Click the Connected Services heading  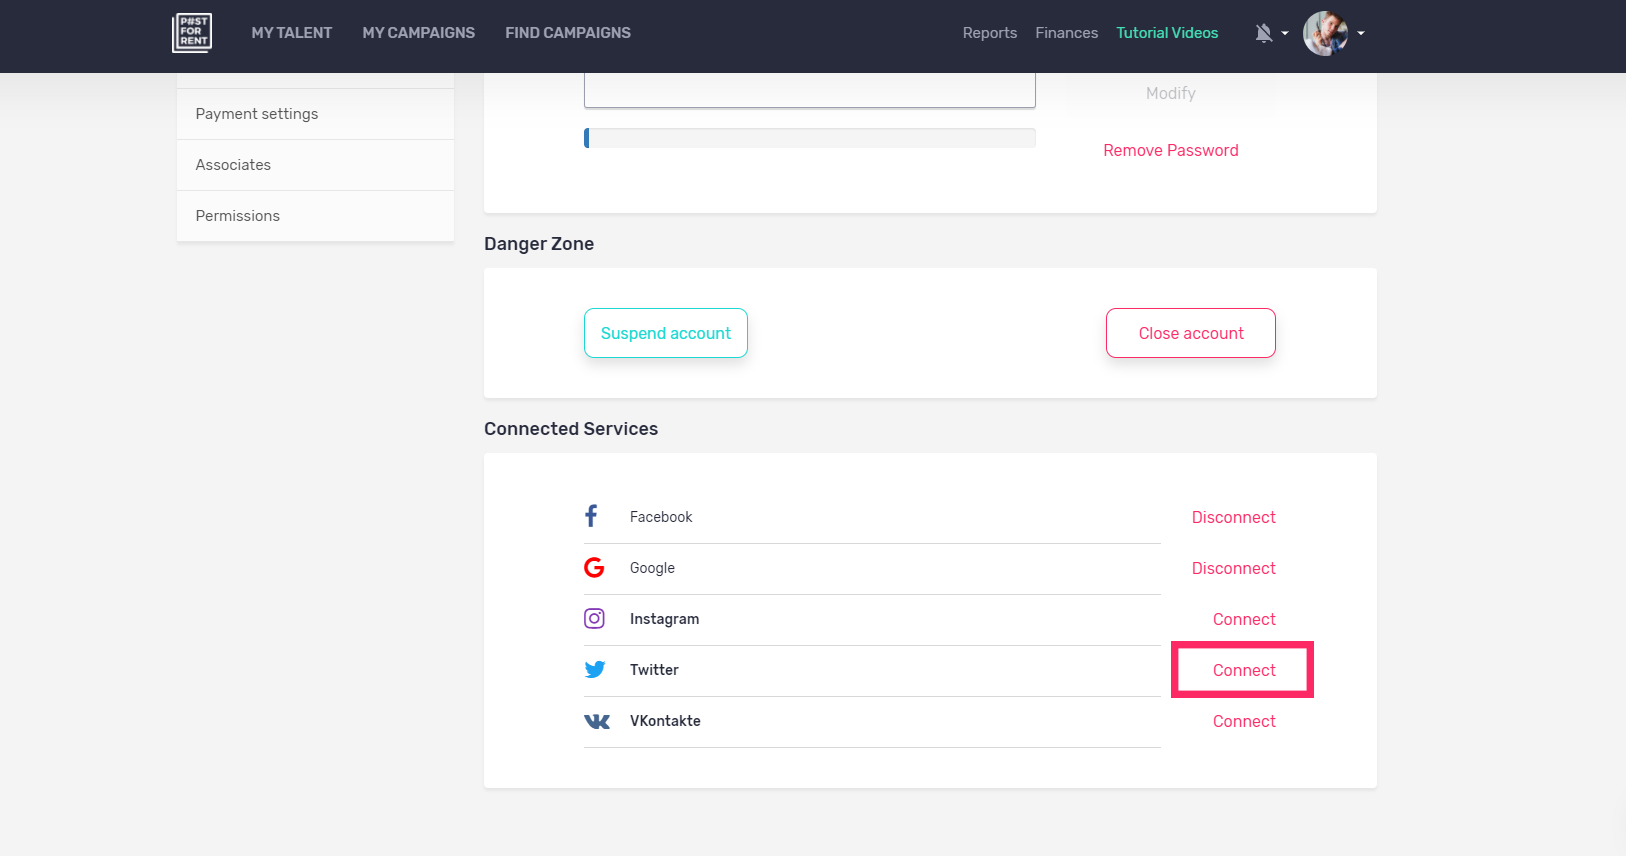[571, 429]
